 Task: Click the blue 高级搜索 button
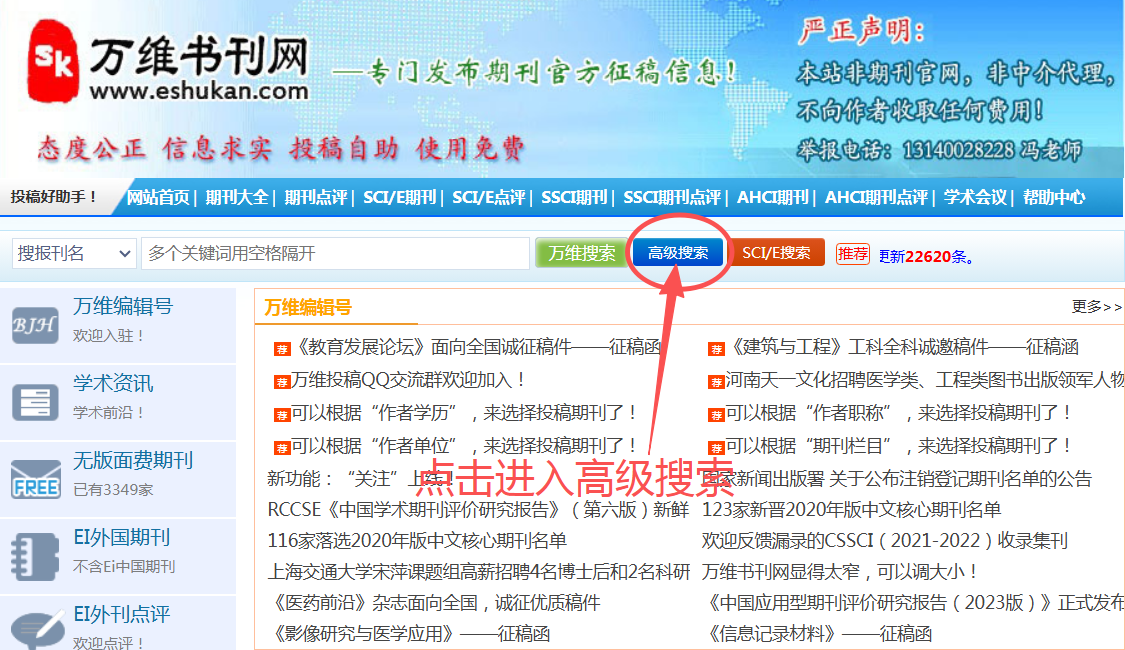[678, 253]
